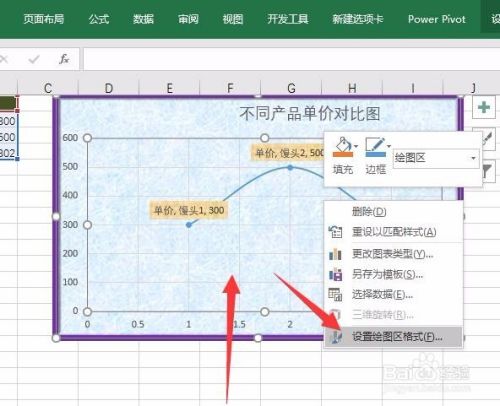Choose 删除(D) from context menu
Image resolution: width=500 pixels, height=406 pixels.
point(394,211)
